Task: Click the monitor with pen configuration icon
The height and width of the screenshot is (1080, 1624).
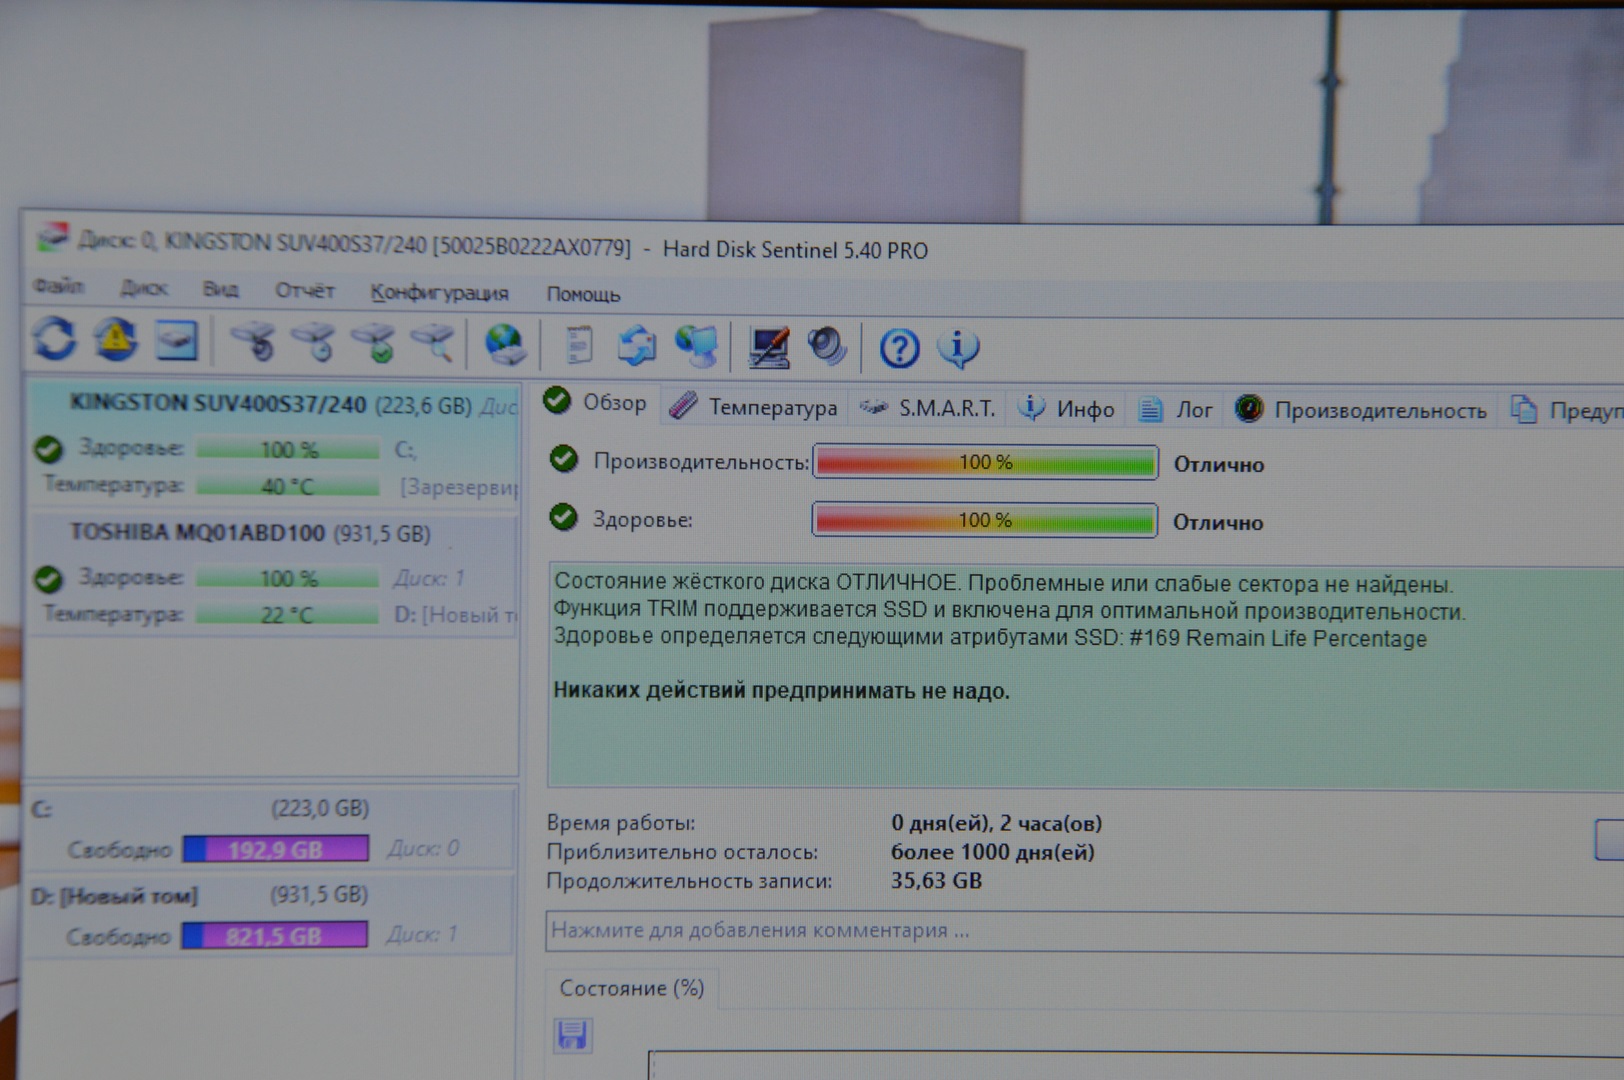Action: [768, 347]
